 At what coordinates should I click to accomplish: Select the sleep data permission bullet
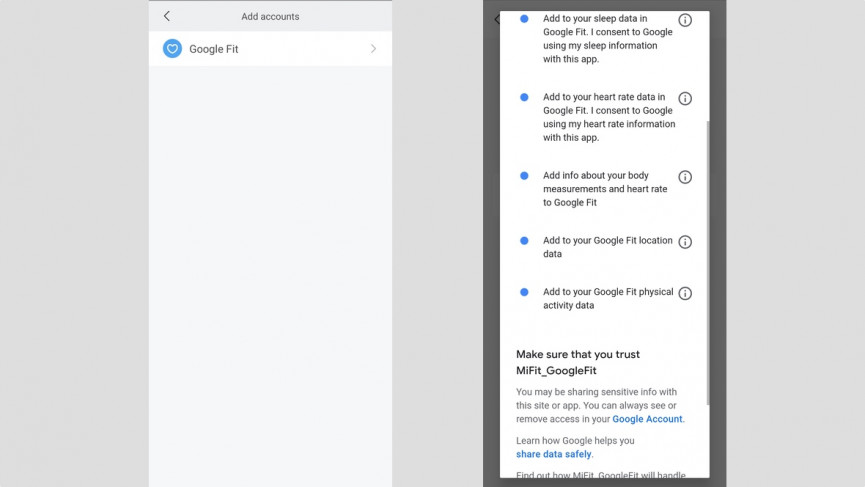(524, 19)
